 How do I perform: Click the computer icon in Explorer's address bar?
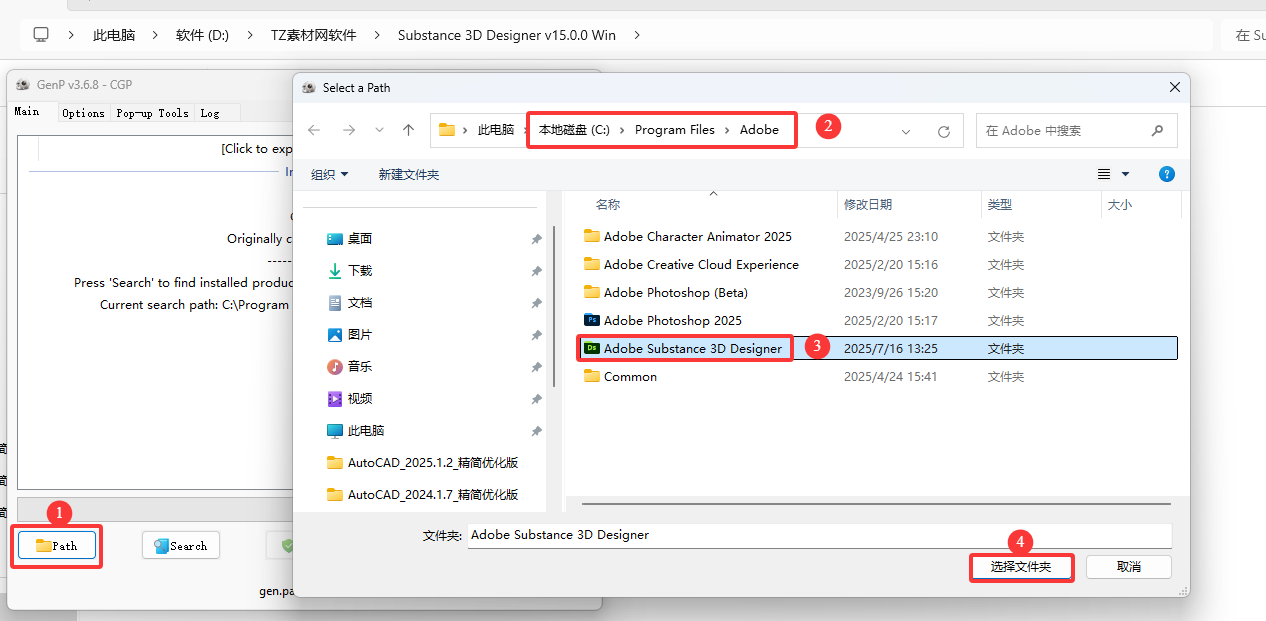(41, 35)
